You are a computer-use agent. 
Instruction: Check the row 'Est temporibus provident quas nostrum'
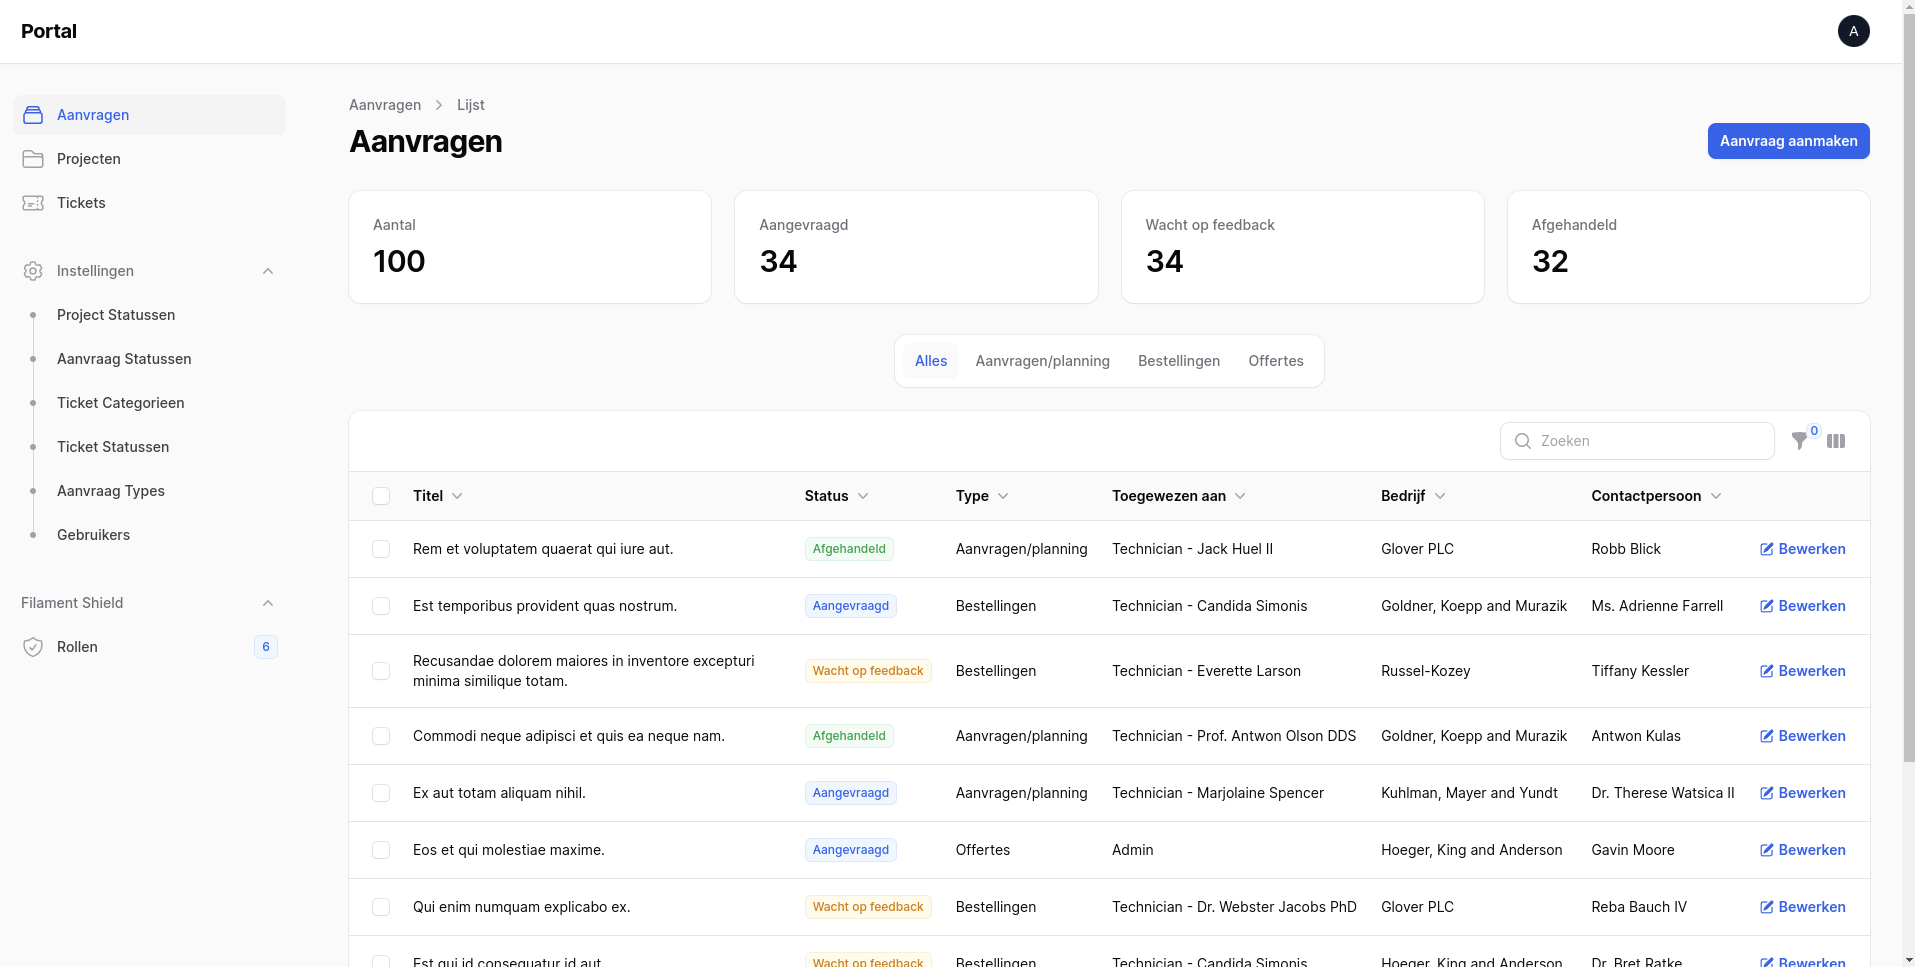tap(381, 606)
